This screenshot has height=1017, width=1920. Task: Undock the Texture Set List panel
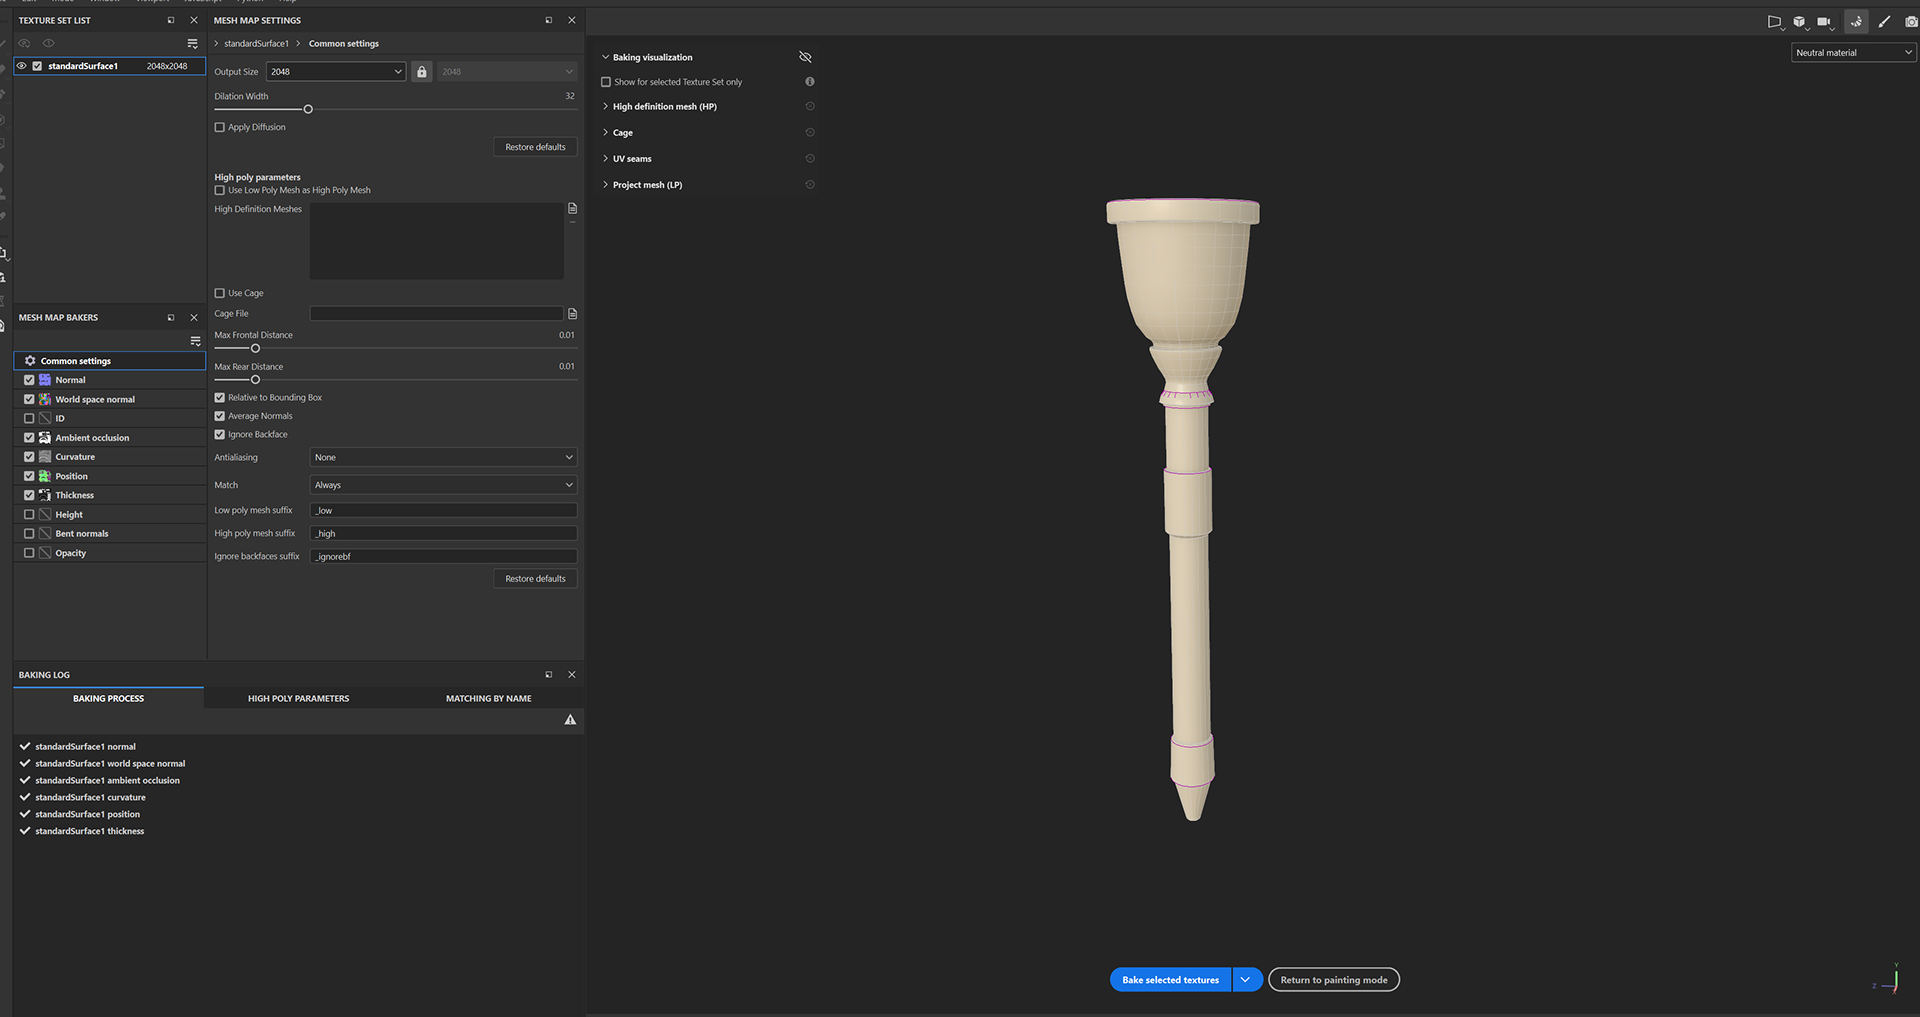tap(171, 20)
